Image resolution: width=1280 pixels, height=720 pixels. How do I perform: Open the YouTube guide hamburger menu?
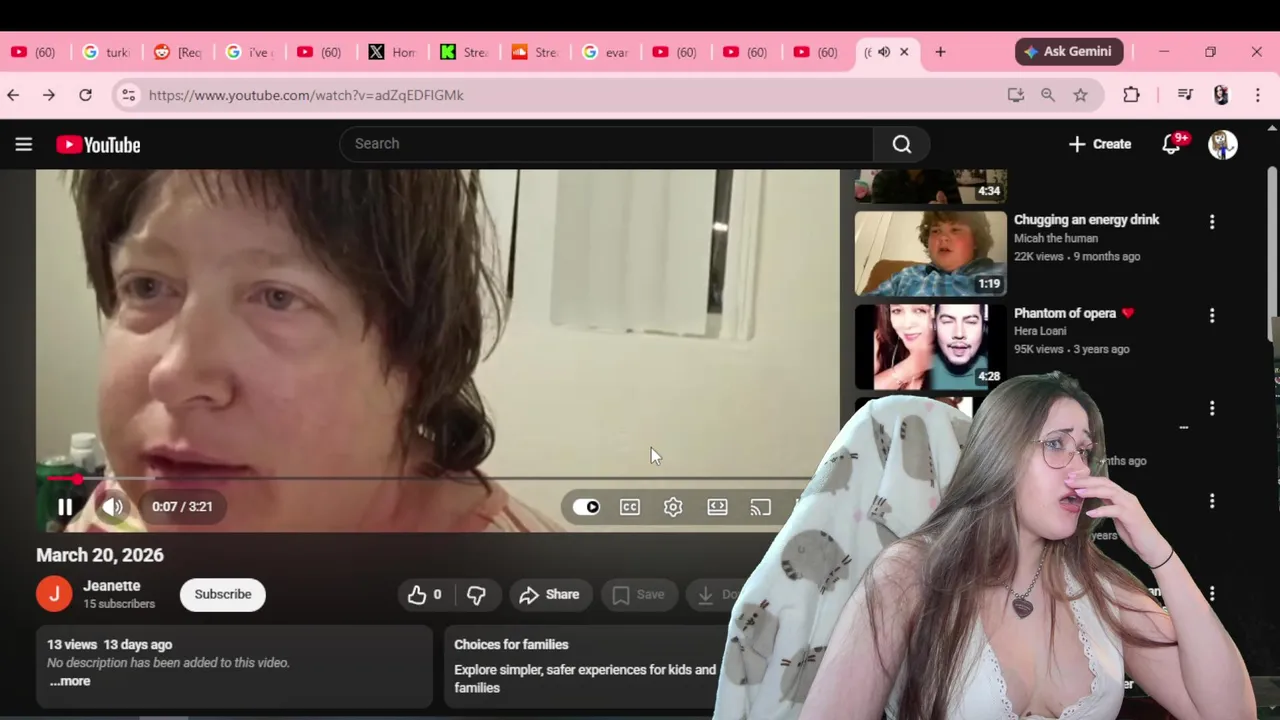point(24,144)
